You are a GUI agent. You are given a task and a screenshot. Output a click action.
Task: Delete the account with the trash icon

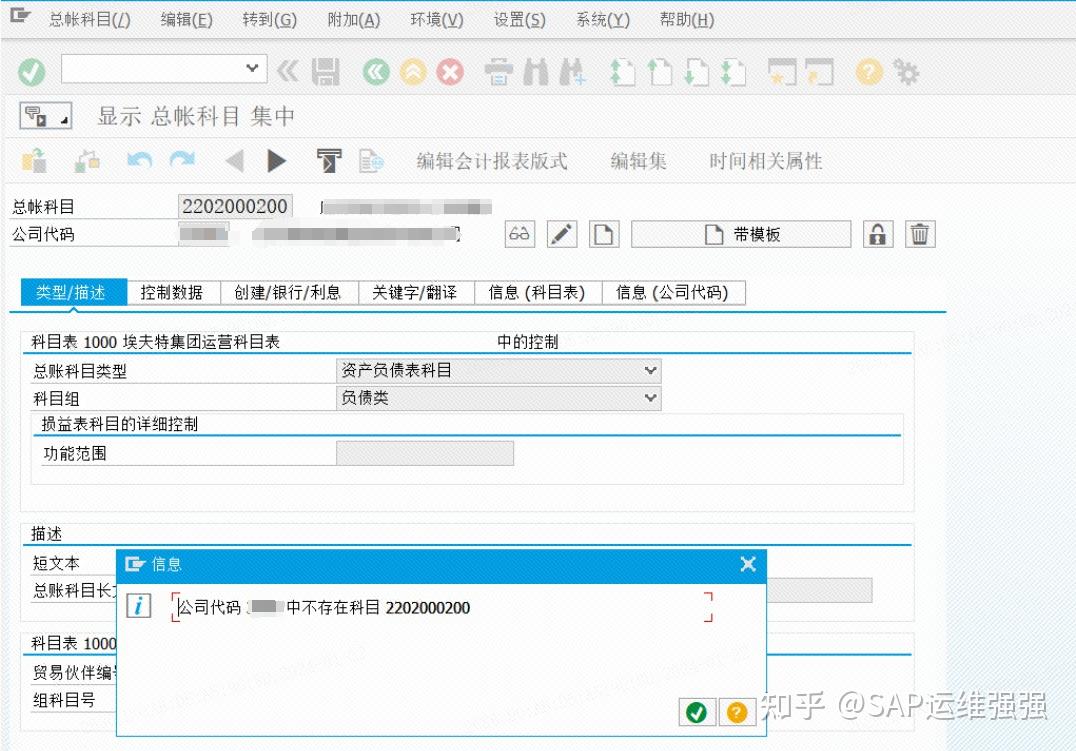coord(919,234)
